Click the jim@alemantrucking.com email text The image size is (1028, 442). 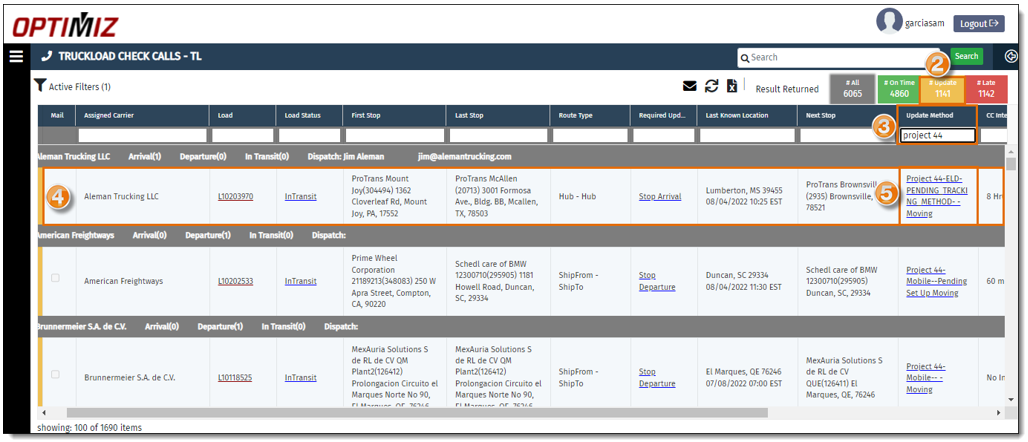pos(464,157)
